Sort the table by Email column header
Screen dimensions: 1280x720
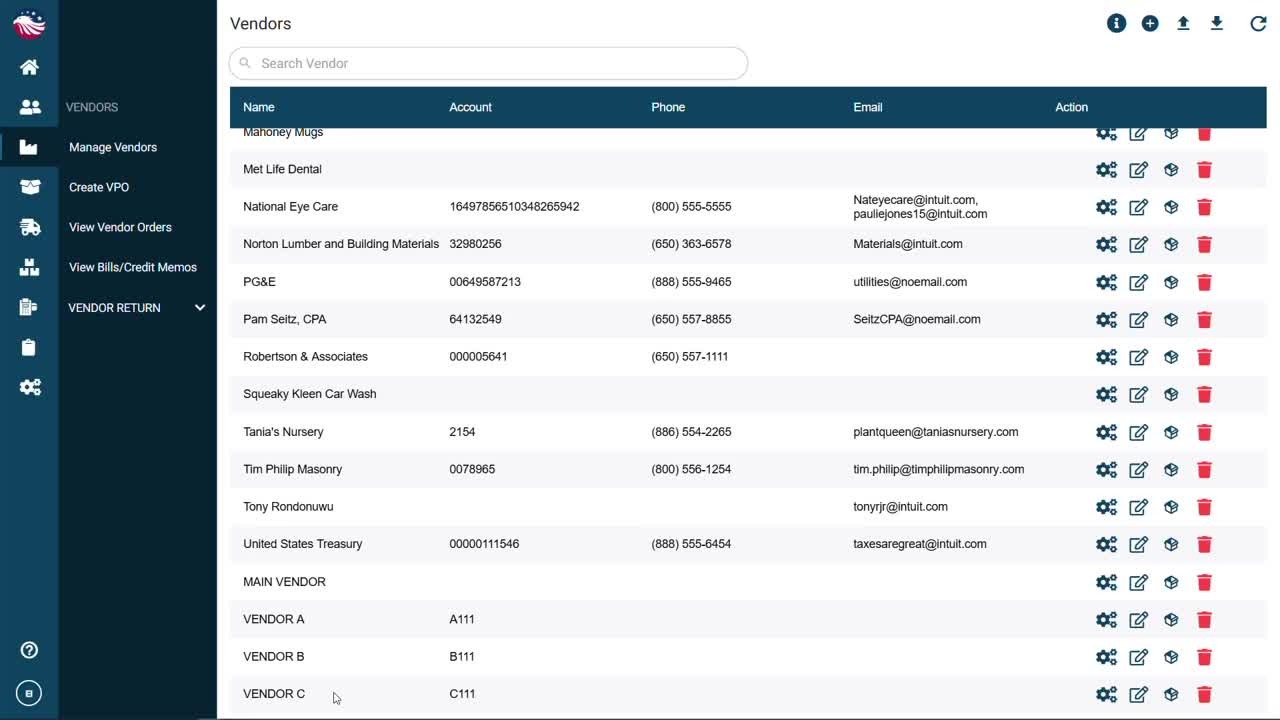tap(868, 107)
